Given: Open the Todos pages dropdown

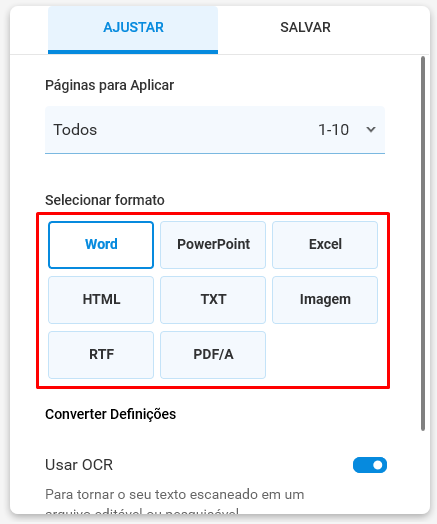Looking at the screenshot, I should coord(215,130).
